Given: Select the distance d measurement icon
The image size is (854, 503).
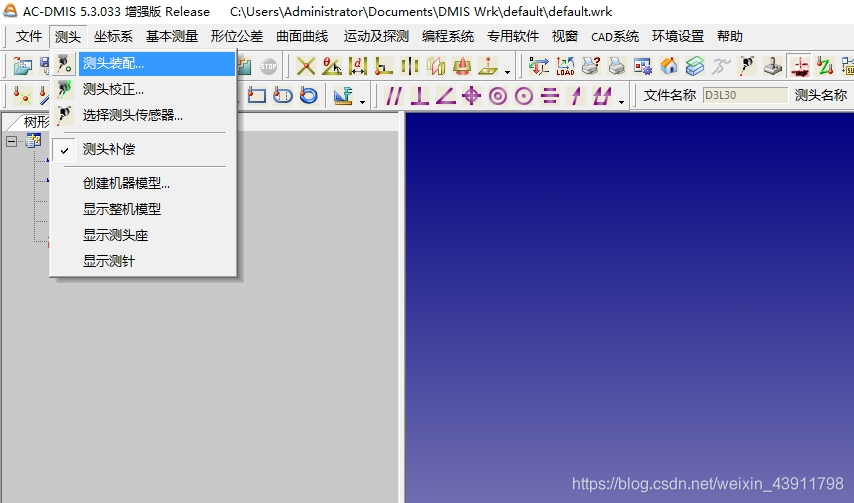Looking at the screenshot, I should point(358,66).
